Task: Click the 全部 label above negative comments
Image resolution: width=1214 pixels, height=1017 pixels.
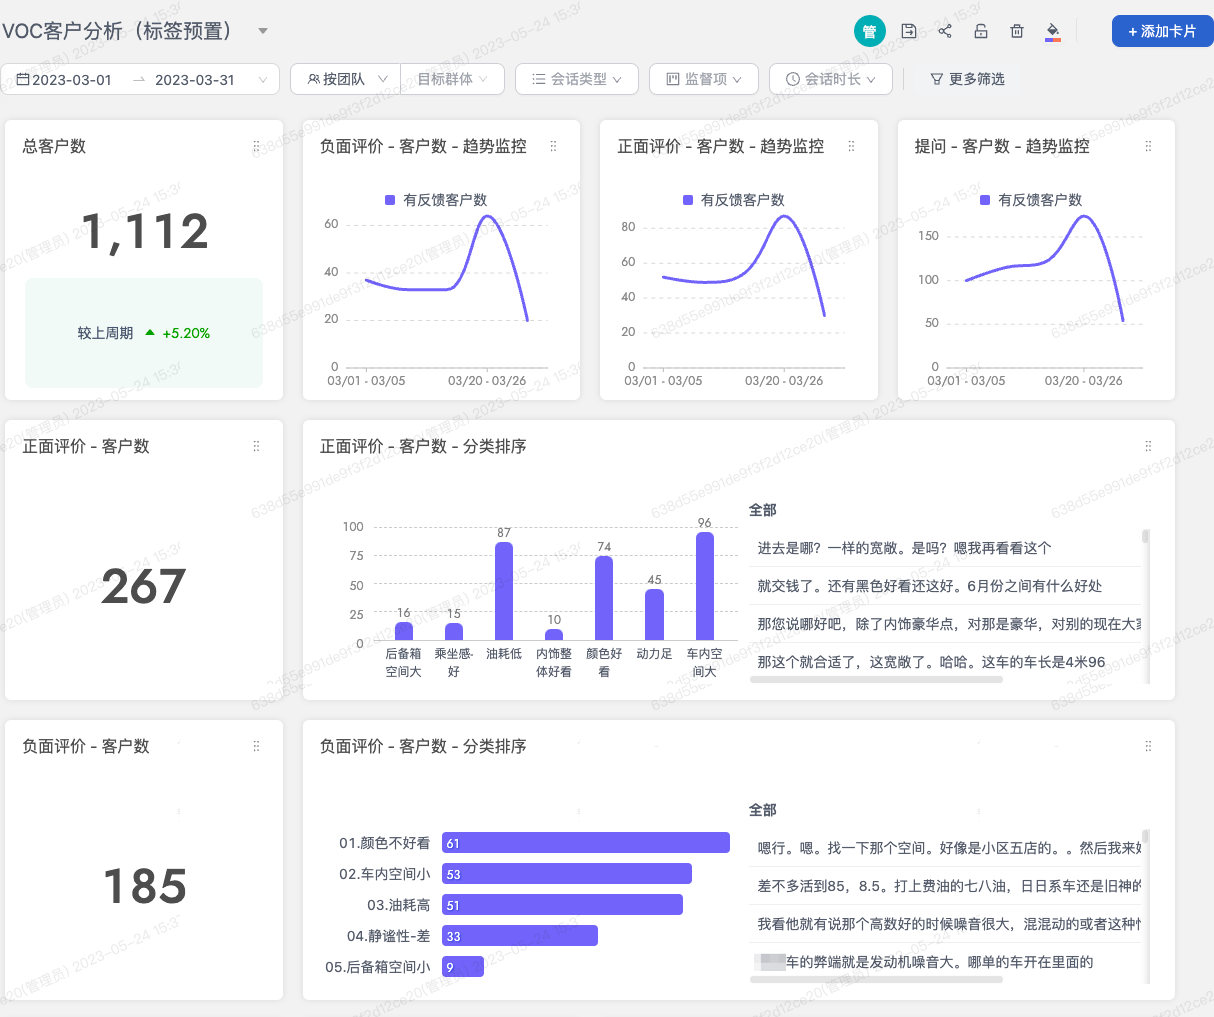Action: 763,810
